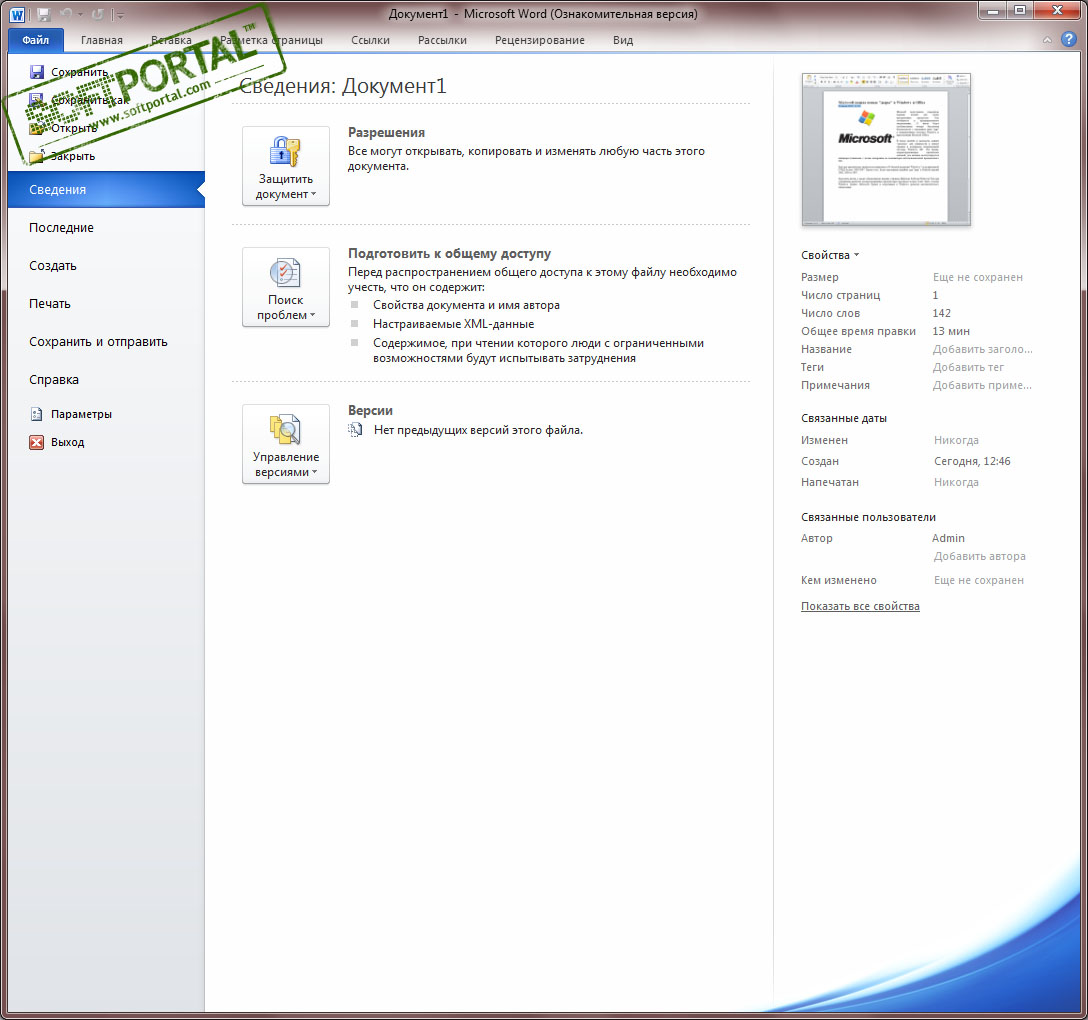This screenshot has width=1088, height=1020.
Task: Expand the Управление версиями dropdown arrow
Action: 314,472
